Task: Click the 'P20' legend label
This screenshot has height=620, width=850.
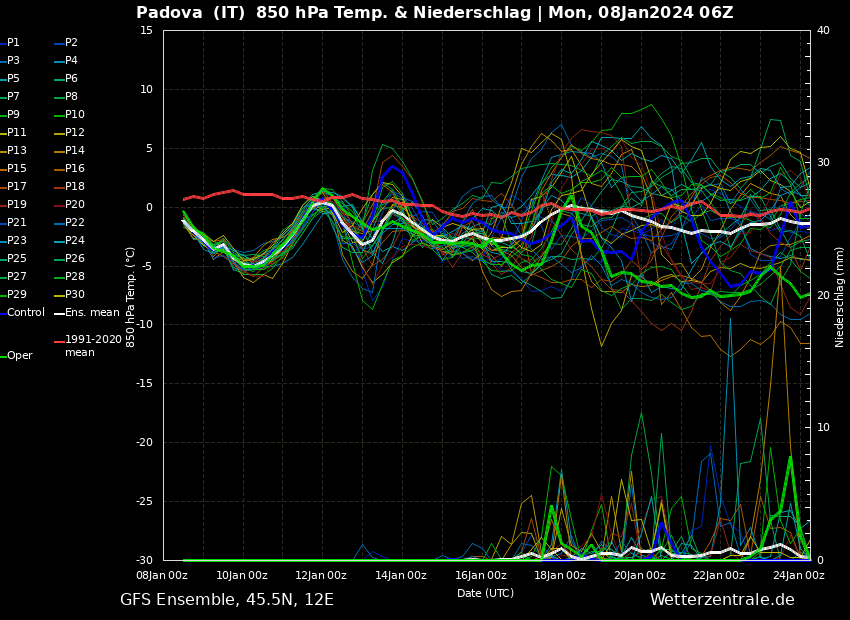Action: [x=75, y=204]
